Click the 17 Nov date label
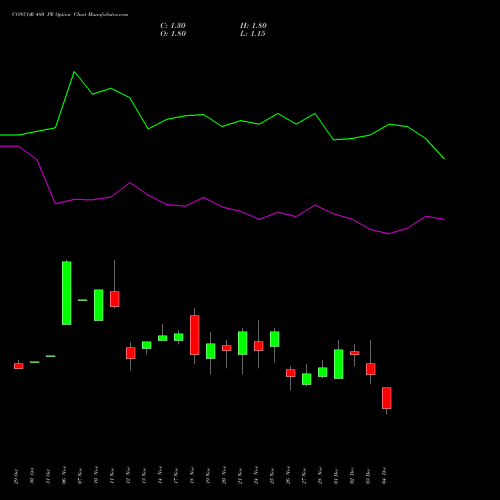The image size is (500, 500). coord(176,475)
